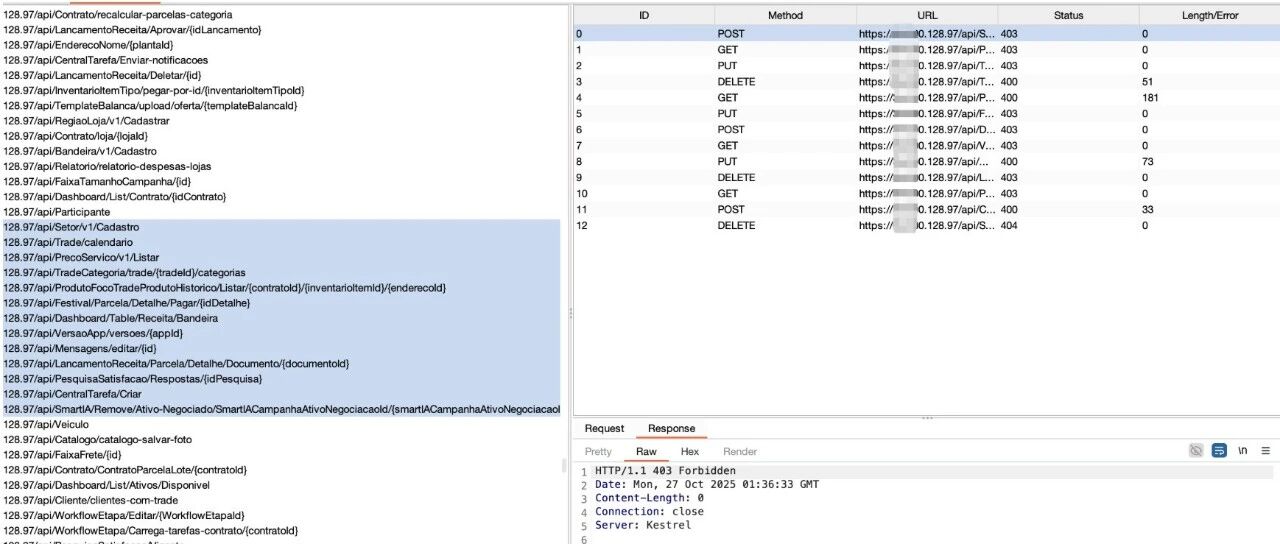Select the Relatorio/relatorio-despesas-lojas endpoint

click(x=107, y=166)
